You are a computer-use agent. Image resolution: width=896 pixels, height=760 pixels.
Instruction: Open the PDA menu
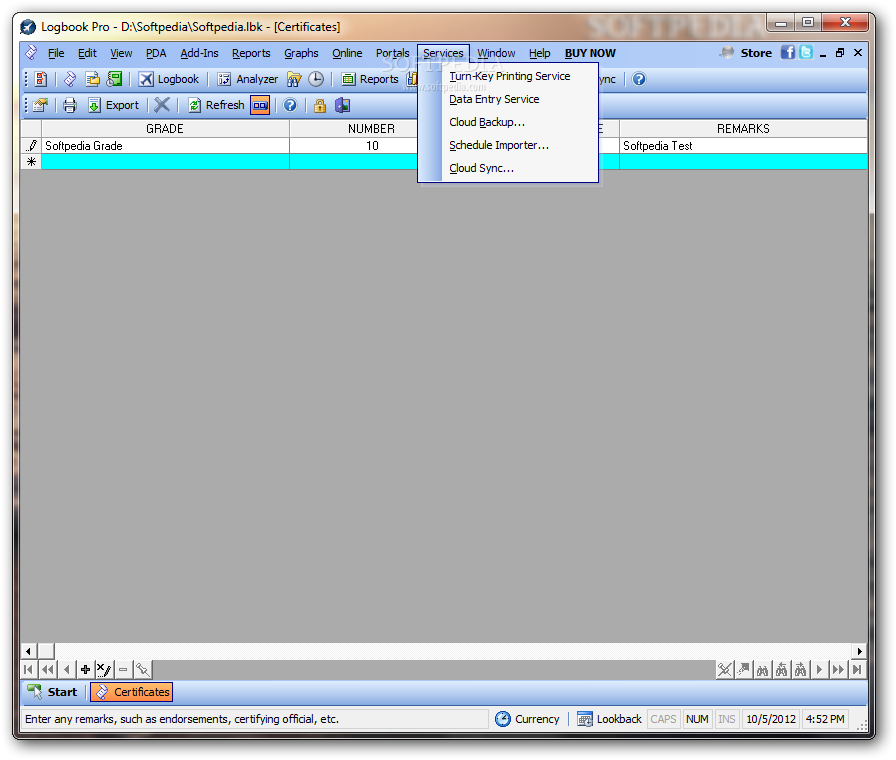(x=155, y=53)
